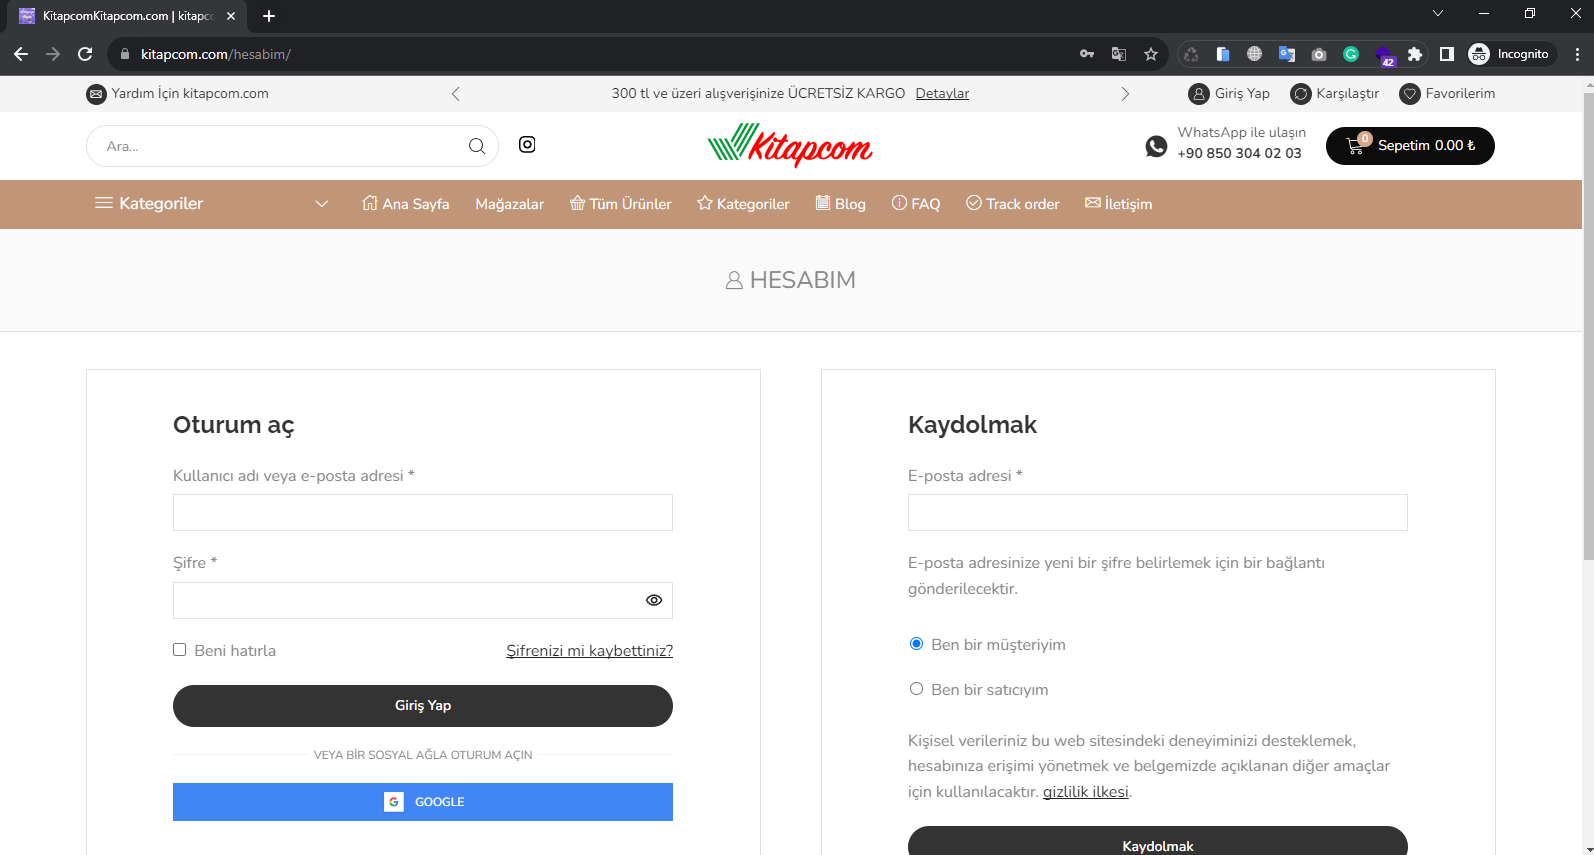Click the translate page icon
This screenshot has width=1594, height=855.
coord(1119,54)
